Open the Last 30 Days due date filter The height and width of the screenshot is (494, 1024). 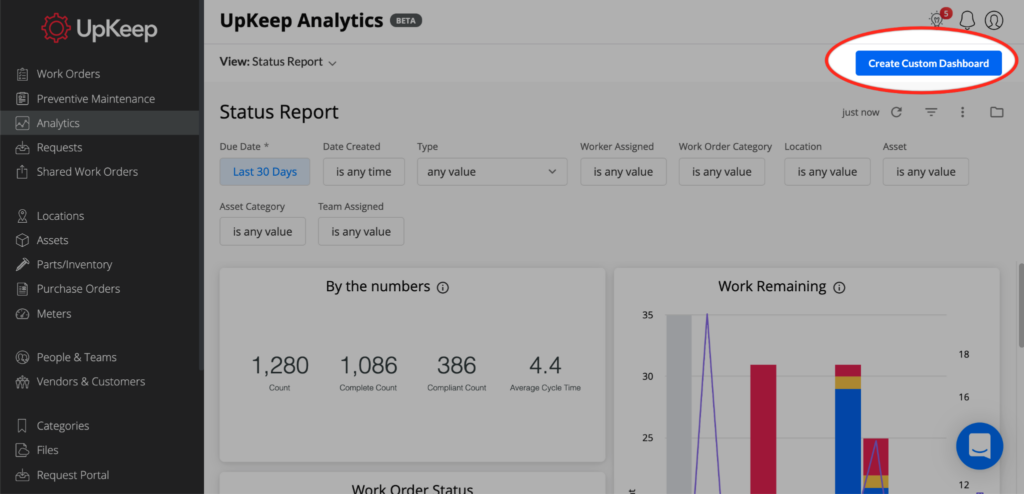click(264, 172)
